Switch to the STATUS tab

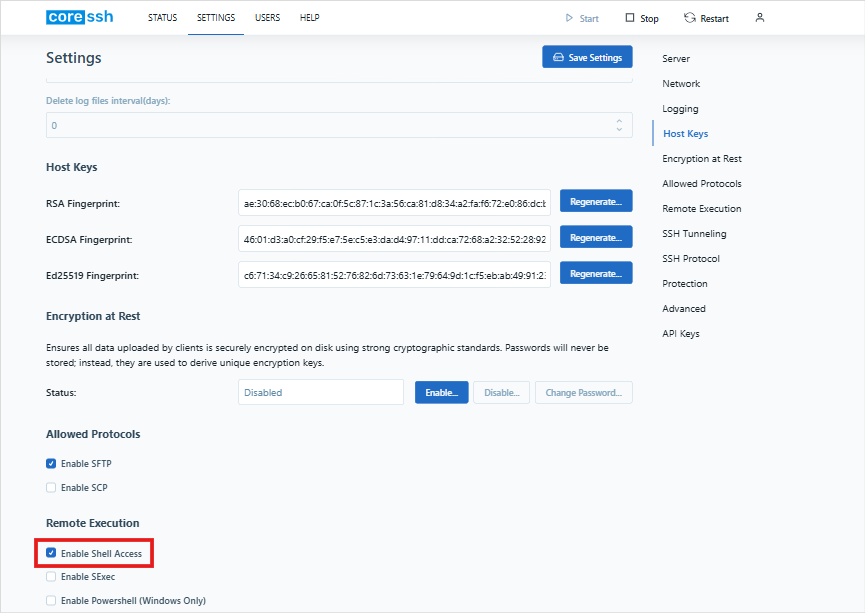click(162, 17)
